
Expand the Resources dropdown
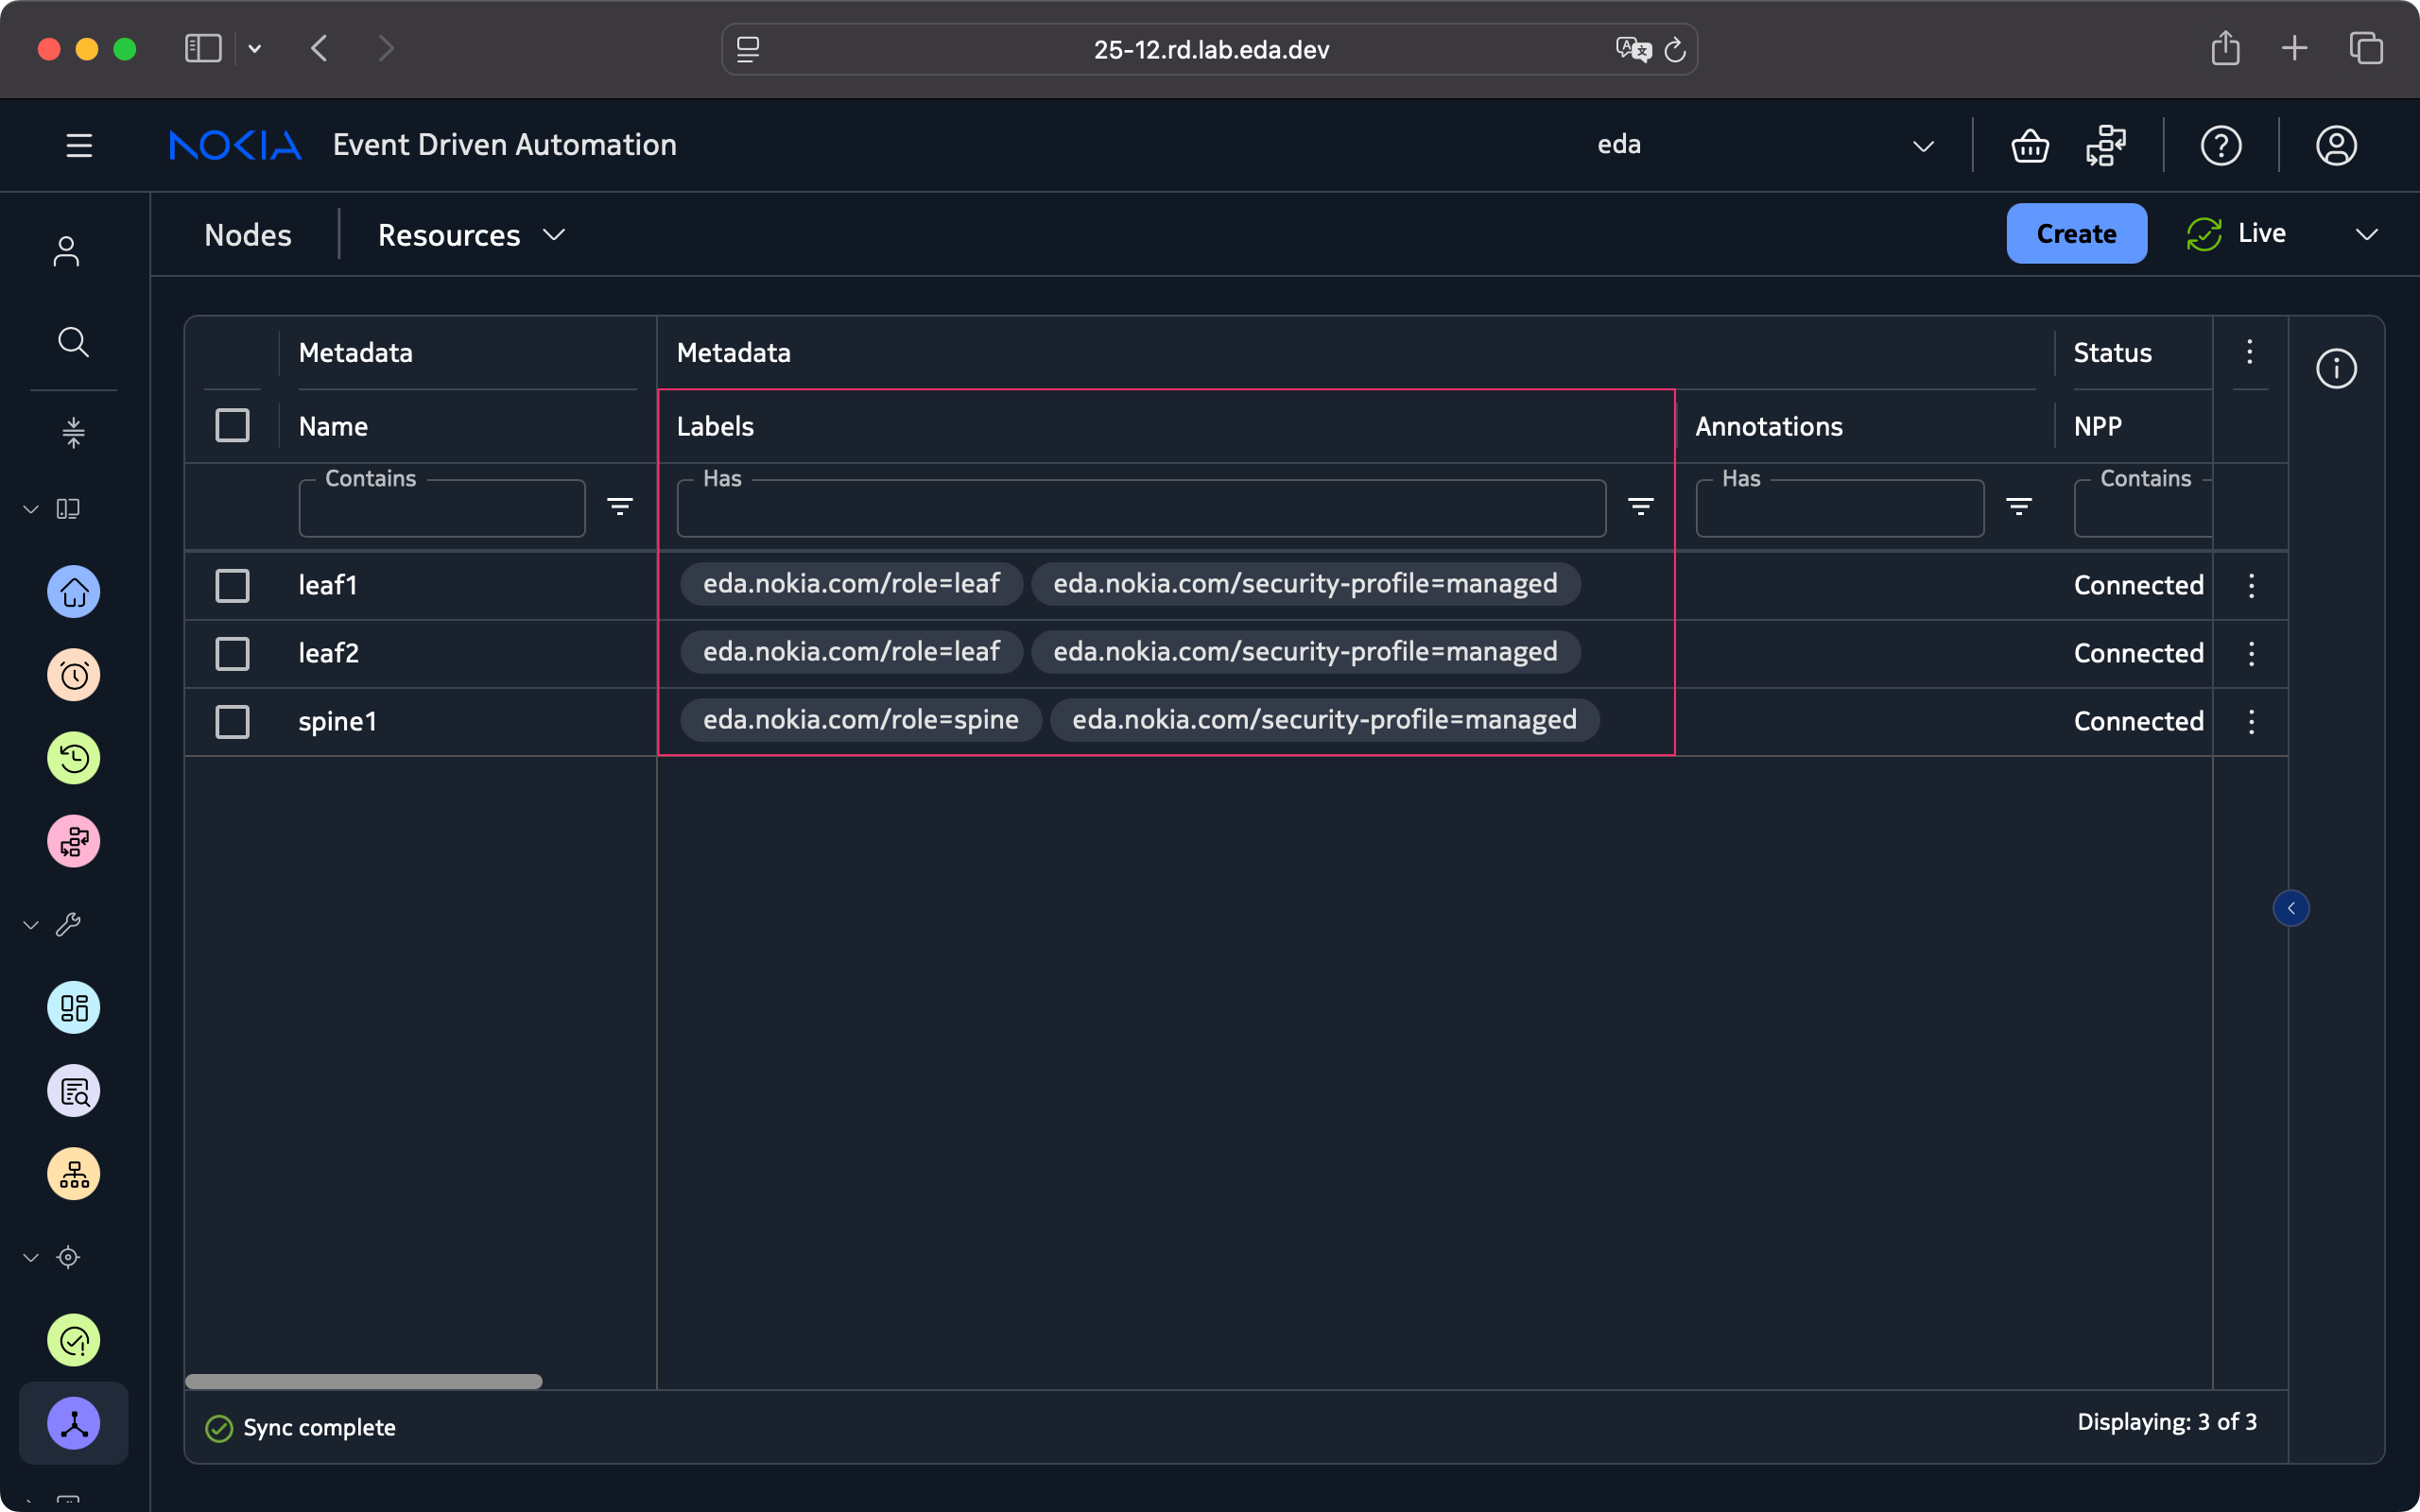coord(471,235)
